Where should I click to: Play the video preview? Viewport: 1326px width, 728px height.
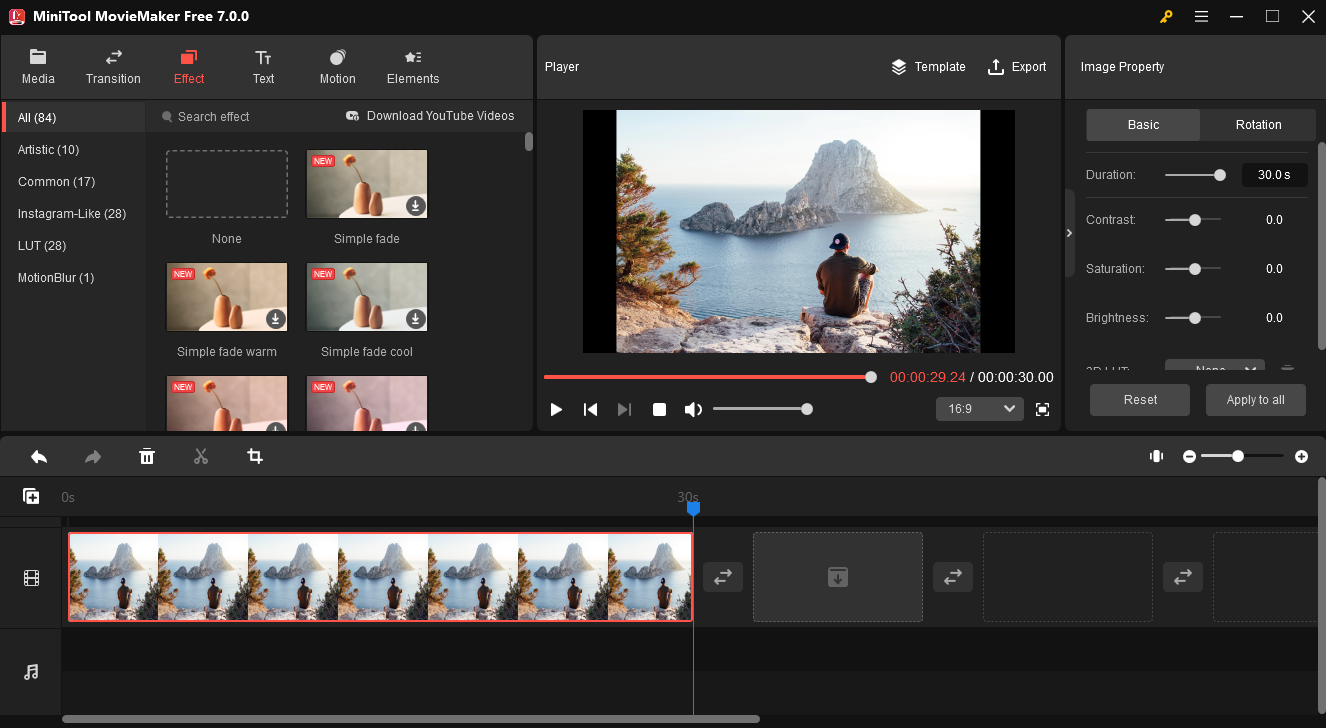pos(556,409)
